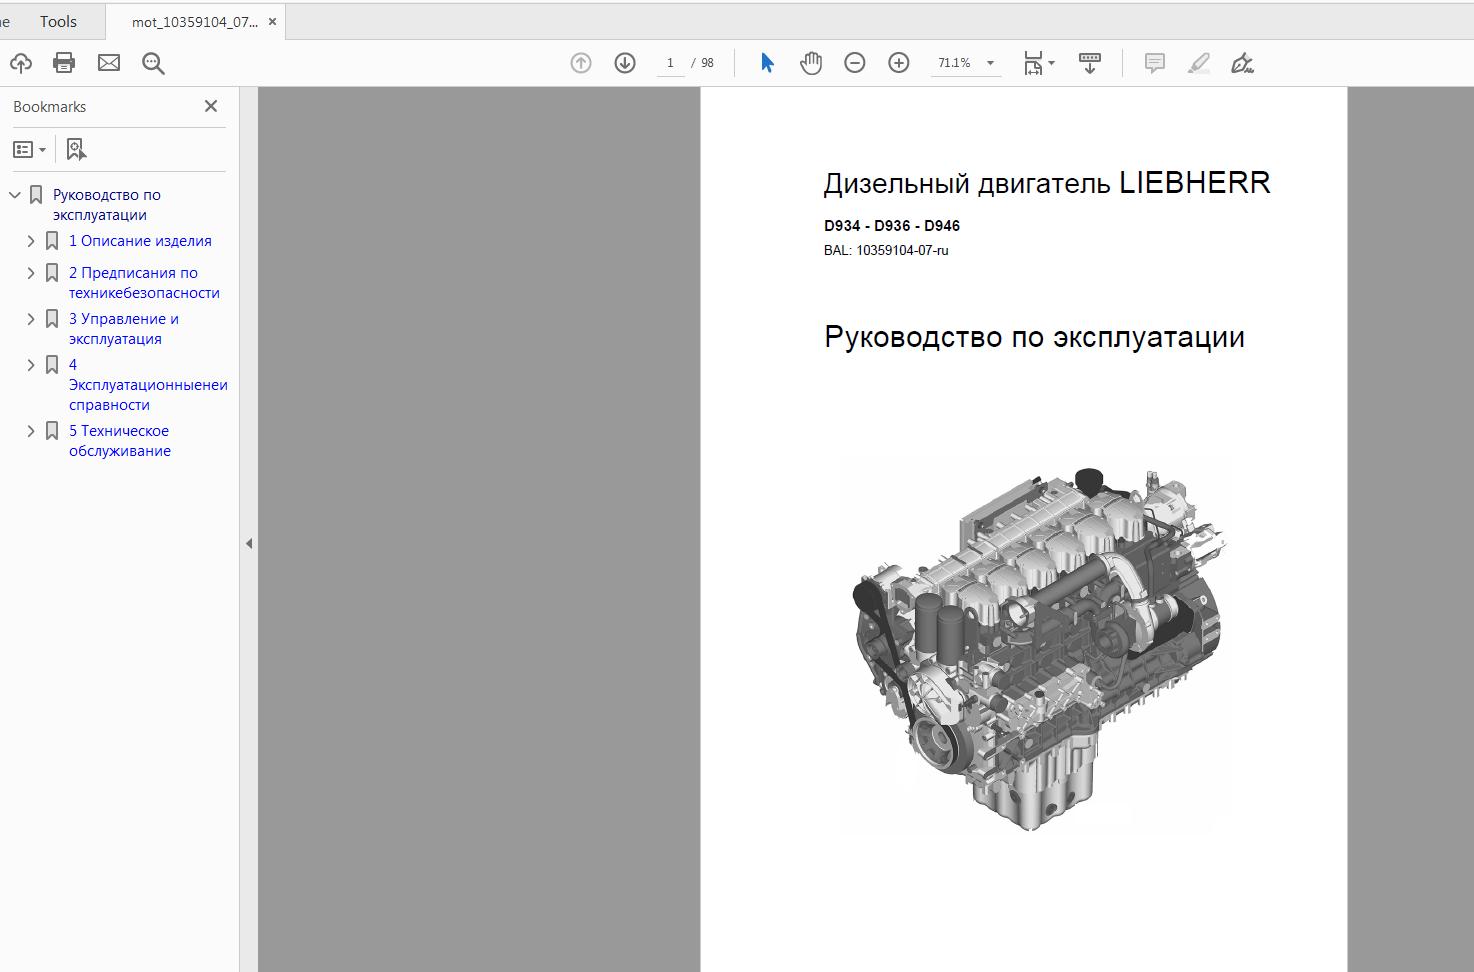Add a comment sticky note icon
Image resolution: width=1474 pixels, height=972 pixels.
1155,63
